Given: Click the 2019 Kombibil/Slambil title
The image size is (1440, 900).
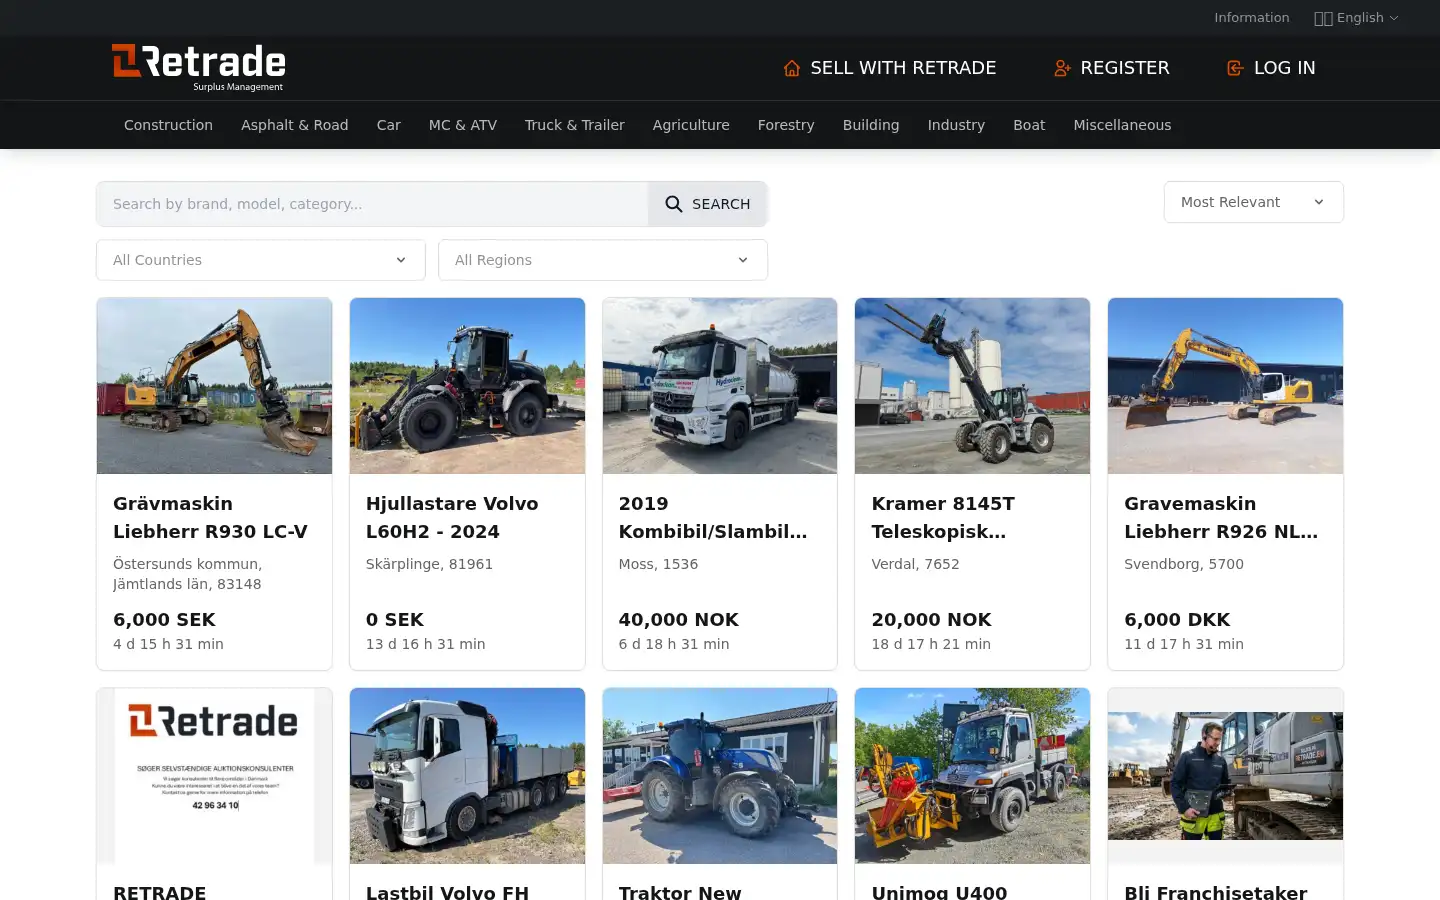Looking at the screenshot, I should click(713, 518).
